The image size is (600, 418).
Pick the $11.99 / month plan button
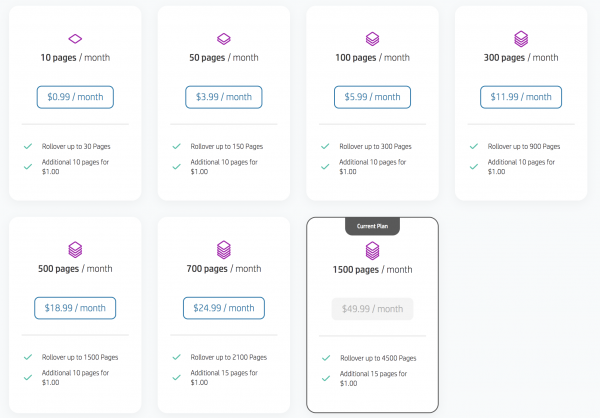(521, 98)
